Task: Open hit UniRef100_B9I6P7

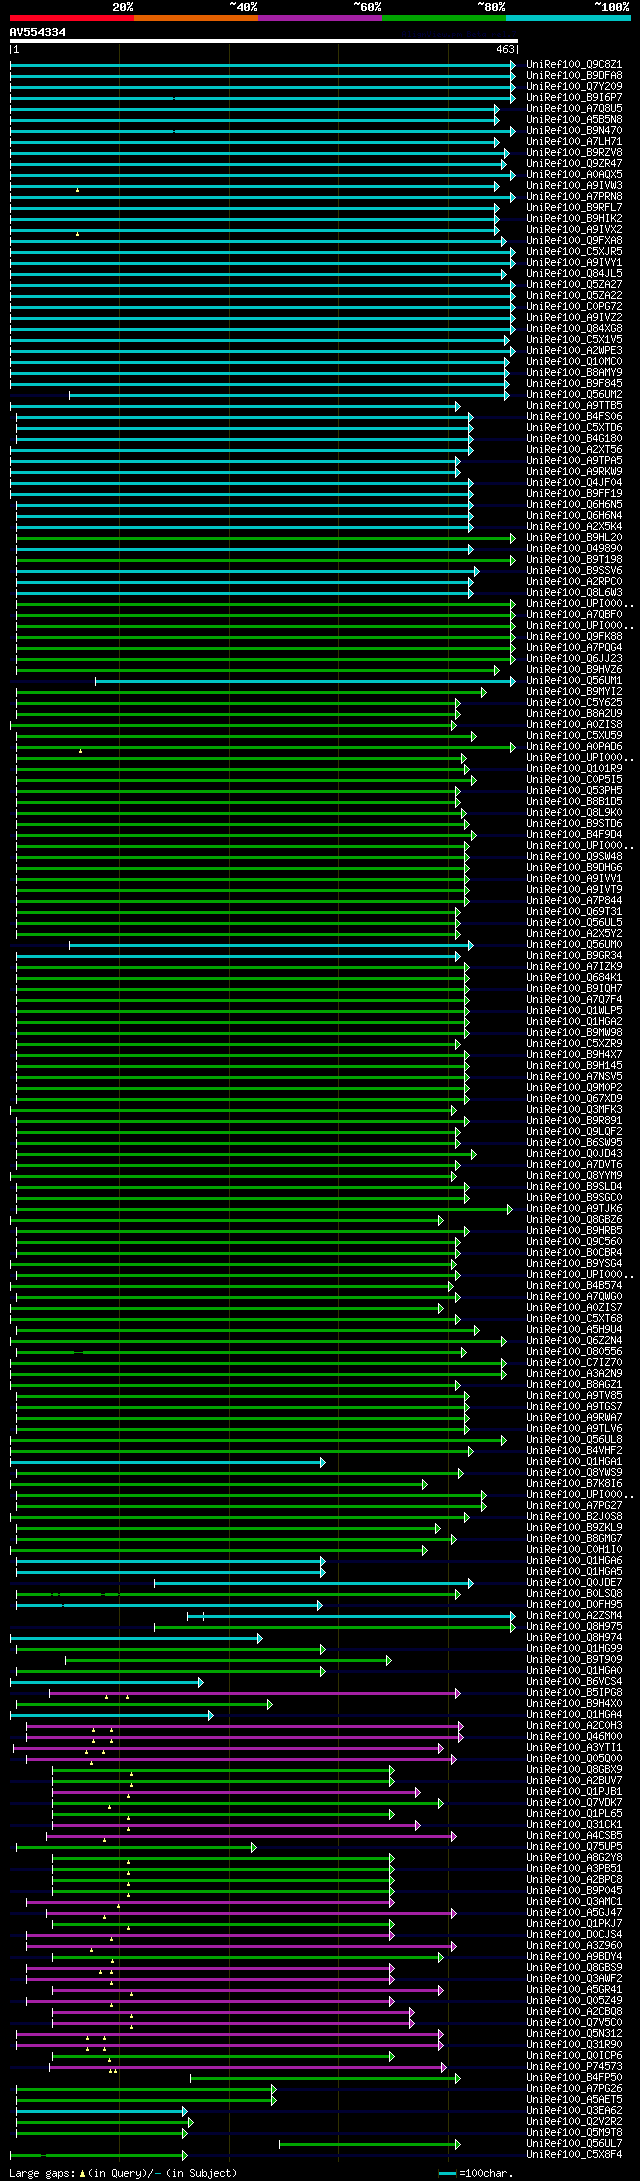Action: [x=574, y=98]
